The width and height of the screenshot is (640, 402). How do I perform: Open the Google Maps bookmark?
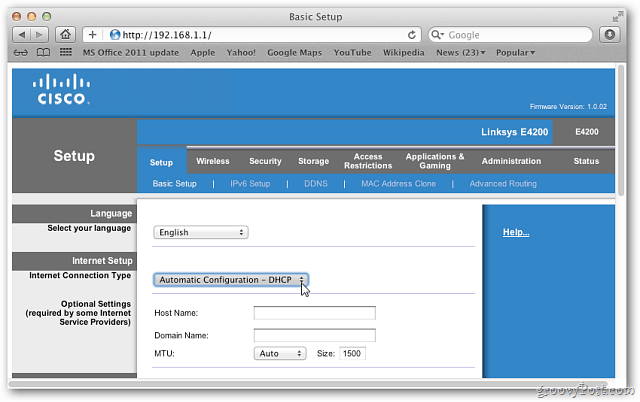coord(294,53)
